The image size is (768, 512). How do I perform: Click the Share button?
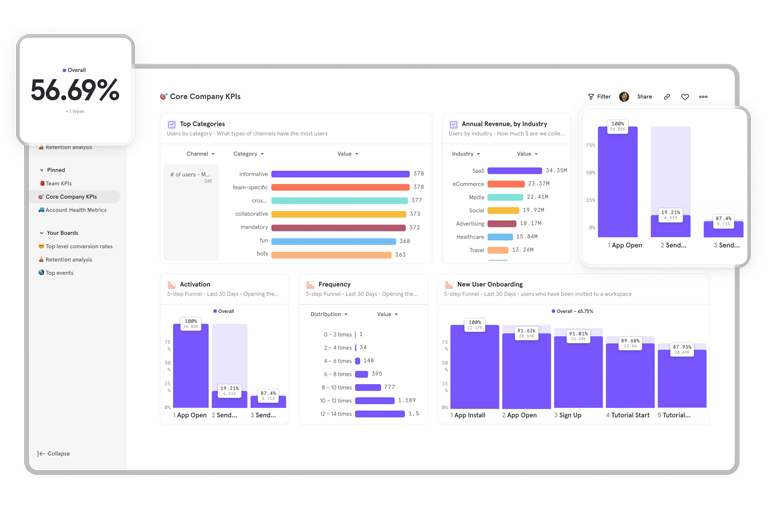pos(644,97)
